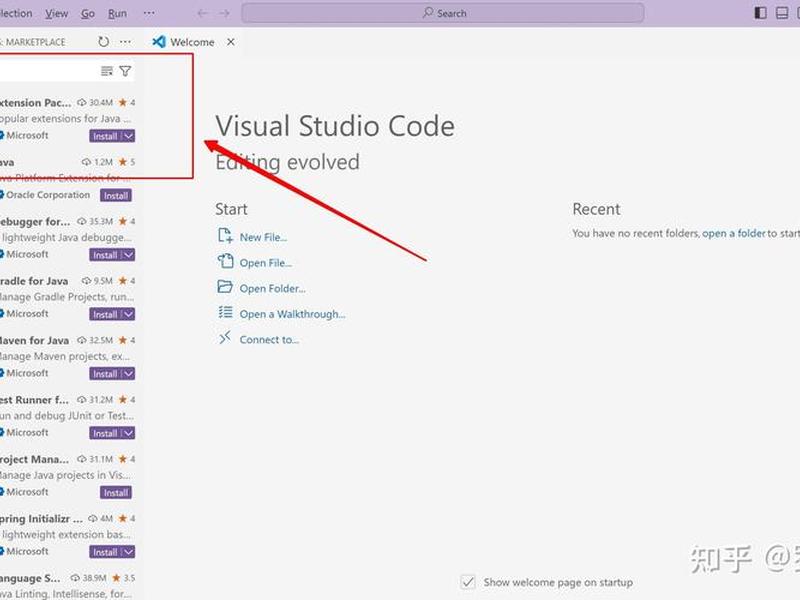The width and height of the screenshot is (800, 600).
Task: Click the VS Code logo on Welcome tab
Action: pos(159,42)
